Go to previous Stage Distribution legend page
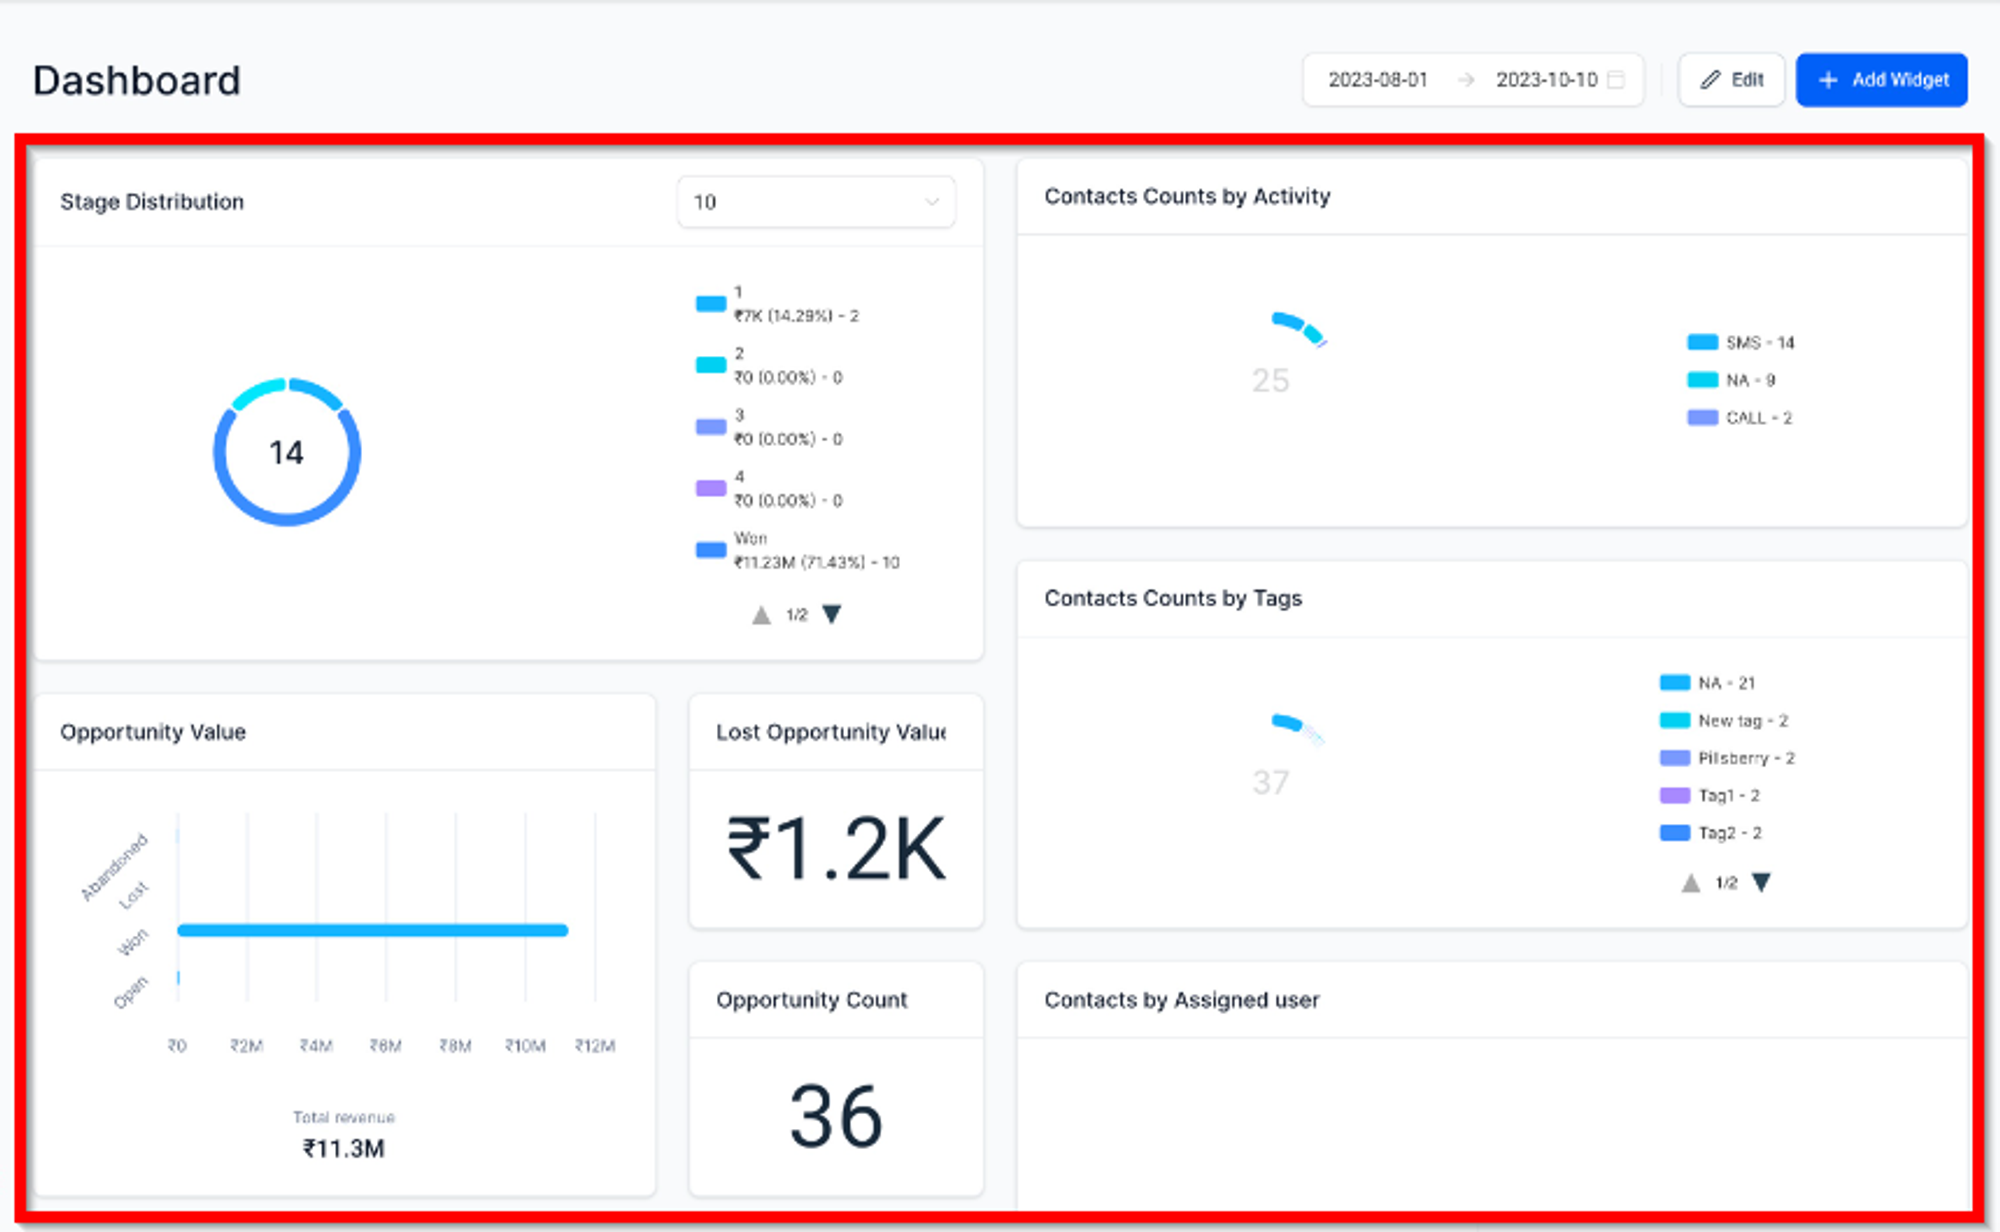The height and width of the screenshot is (1232, 2000). pyautogui.click(x=761, y=614)
